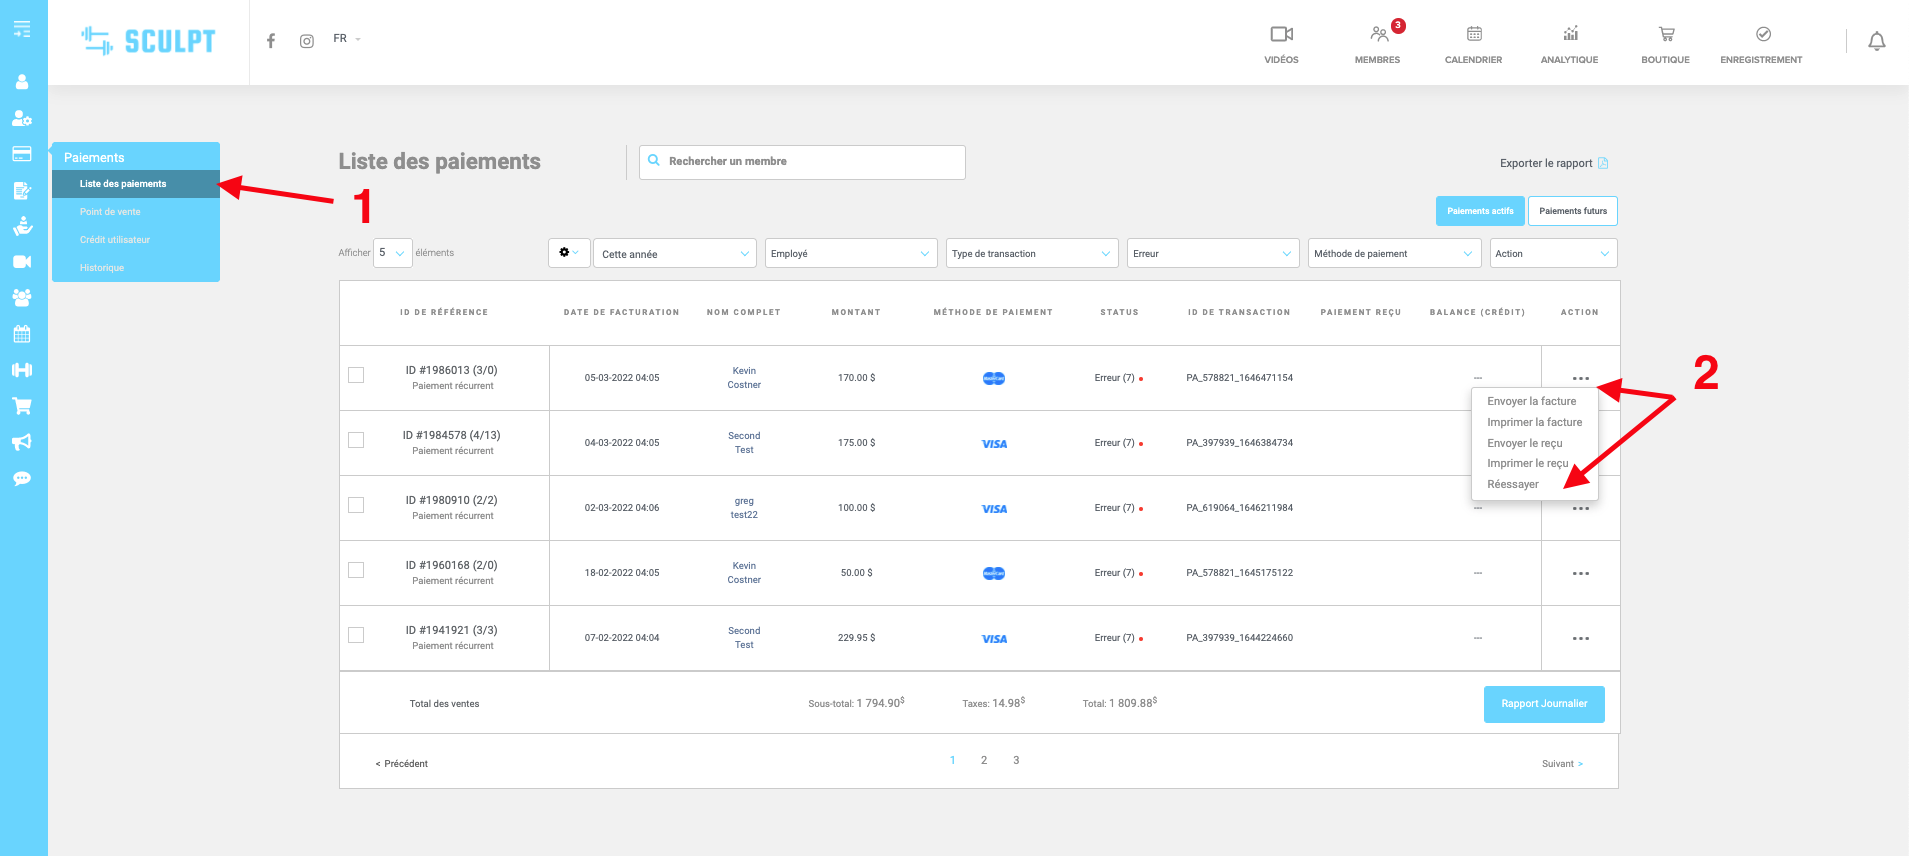Open the Boutique section

[x=1666, y=45]
